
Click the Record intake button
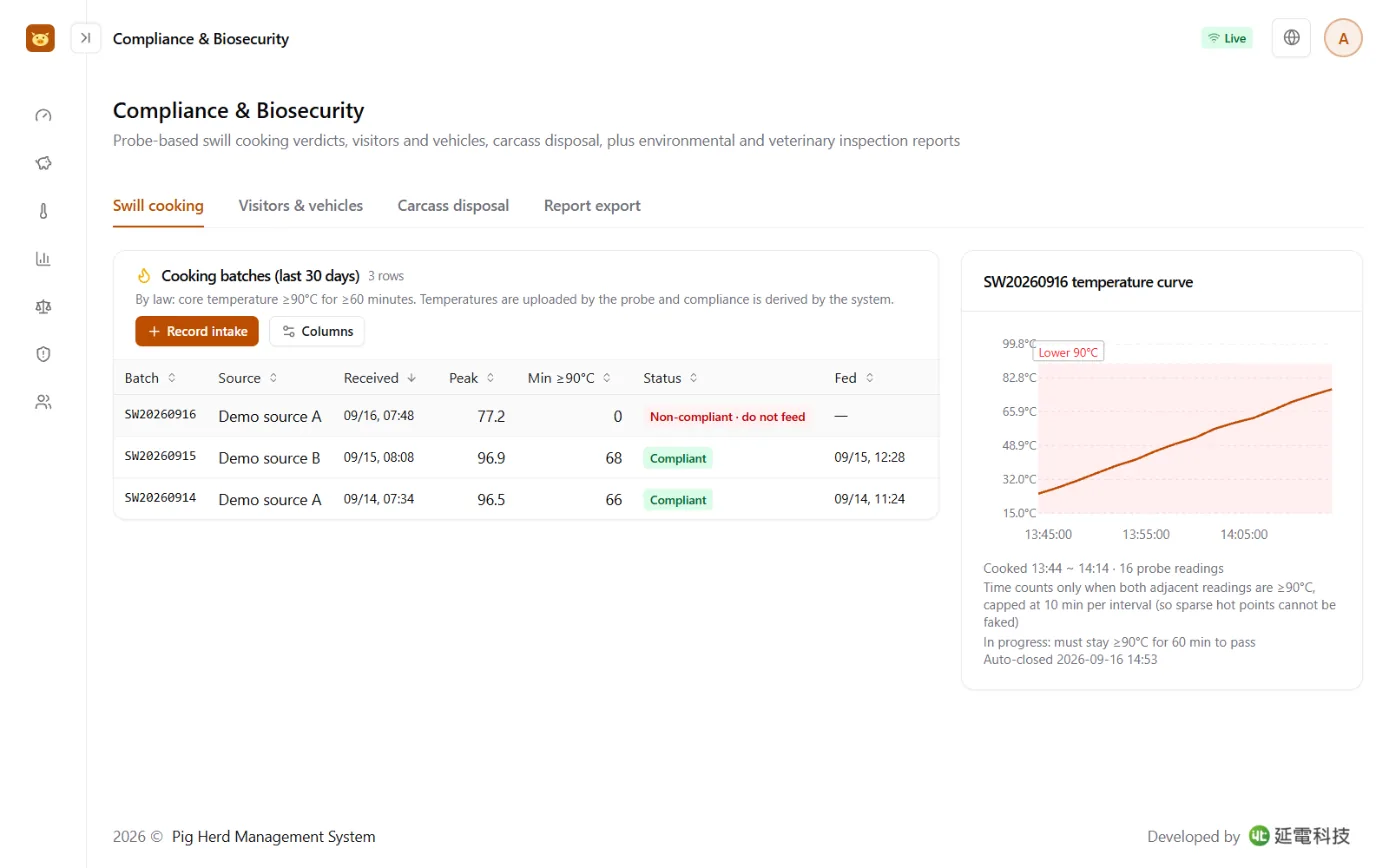197,331
